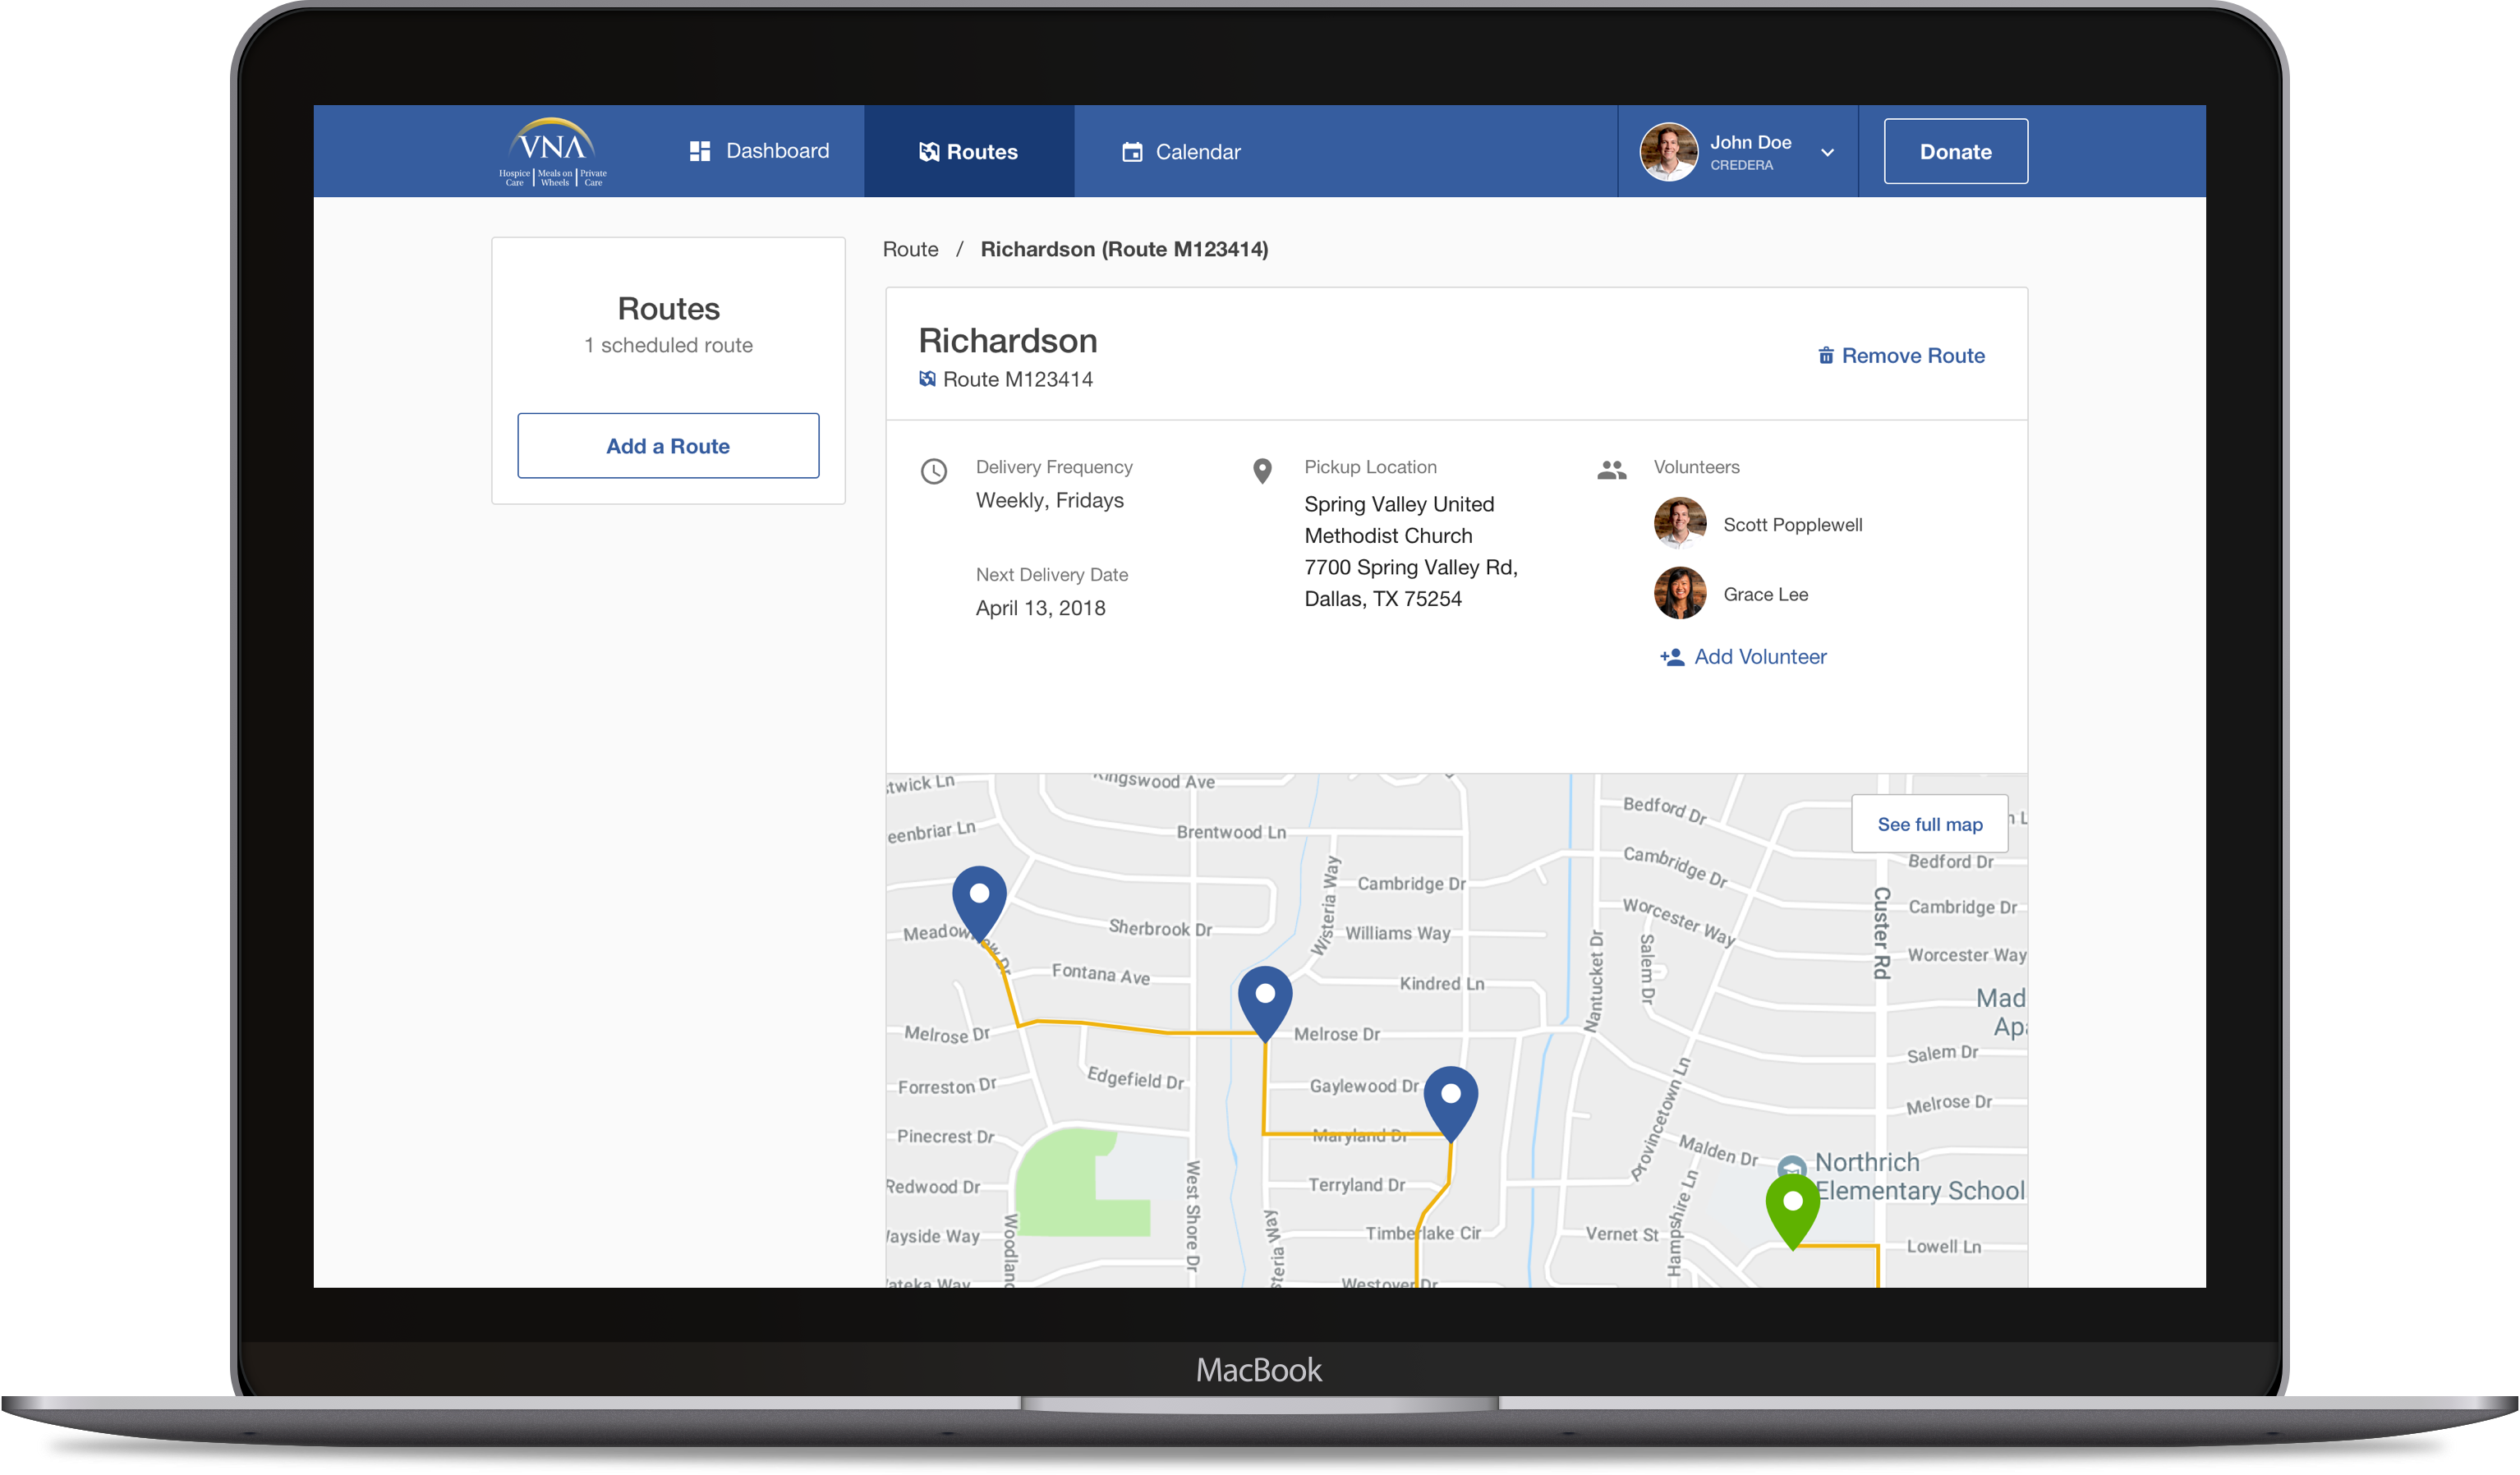
Task: Open Scott Popplewell's avatar
Action: pos(1680,523)
